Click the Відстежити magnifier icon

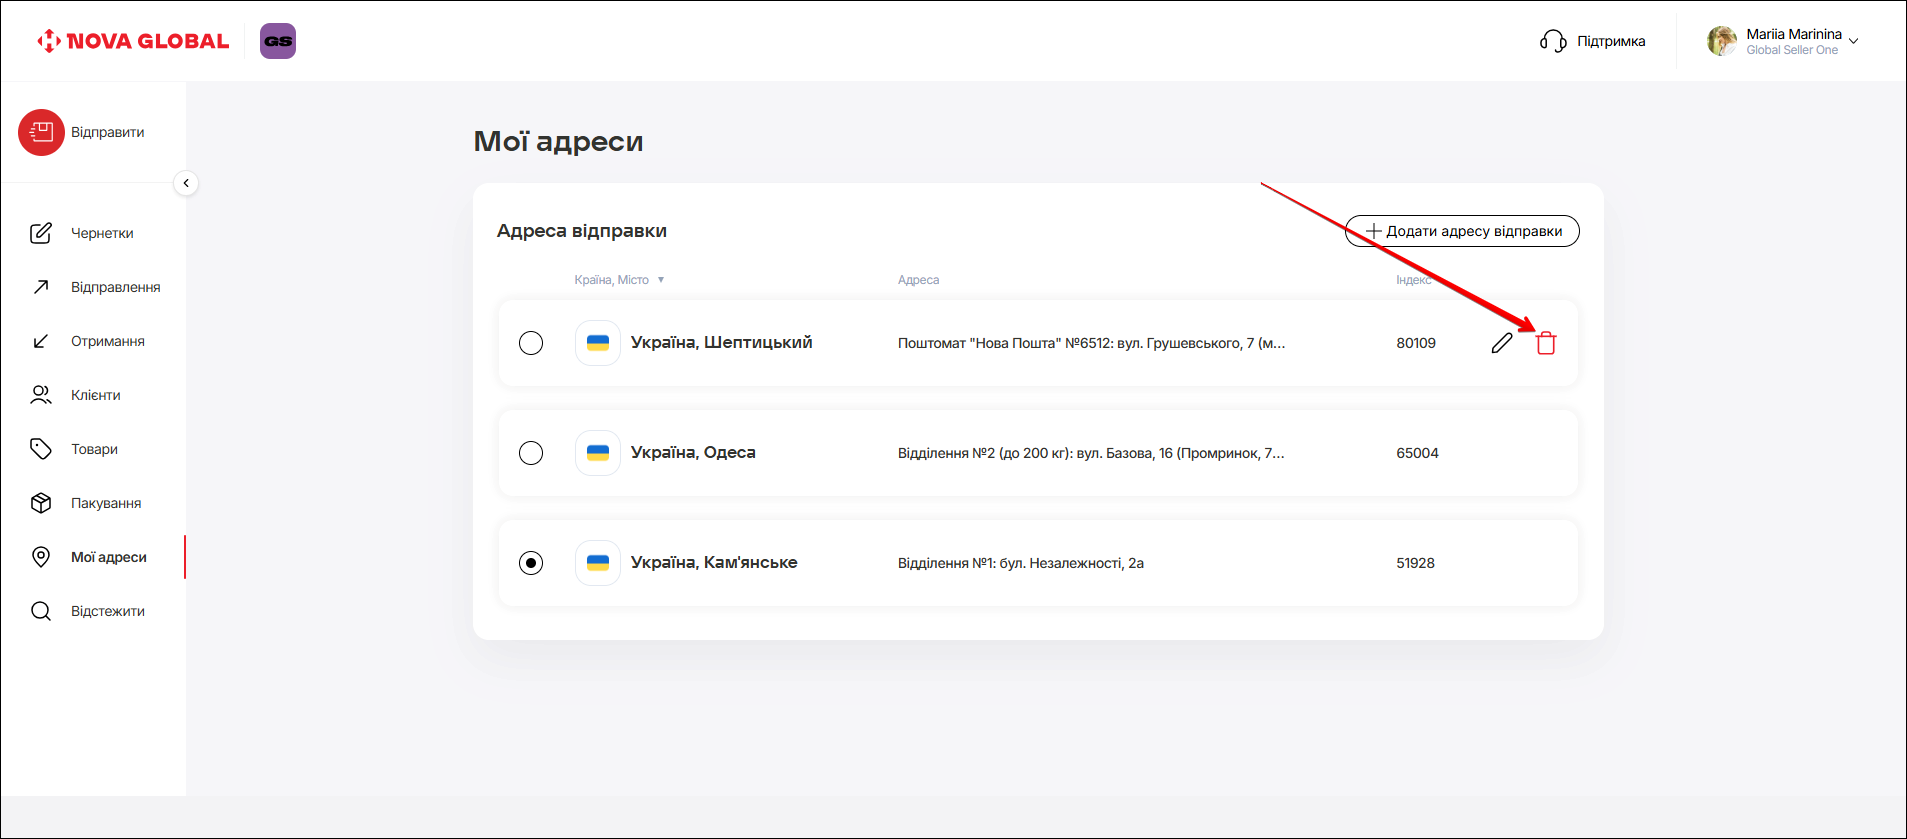tap(41, 611)
